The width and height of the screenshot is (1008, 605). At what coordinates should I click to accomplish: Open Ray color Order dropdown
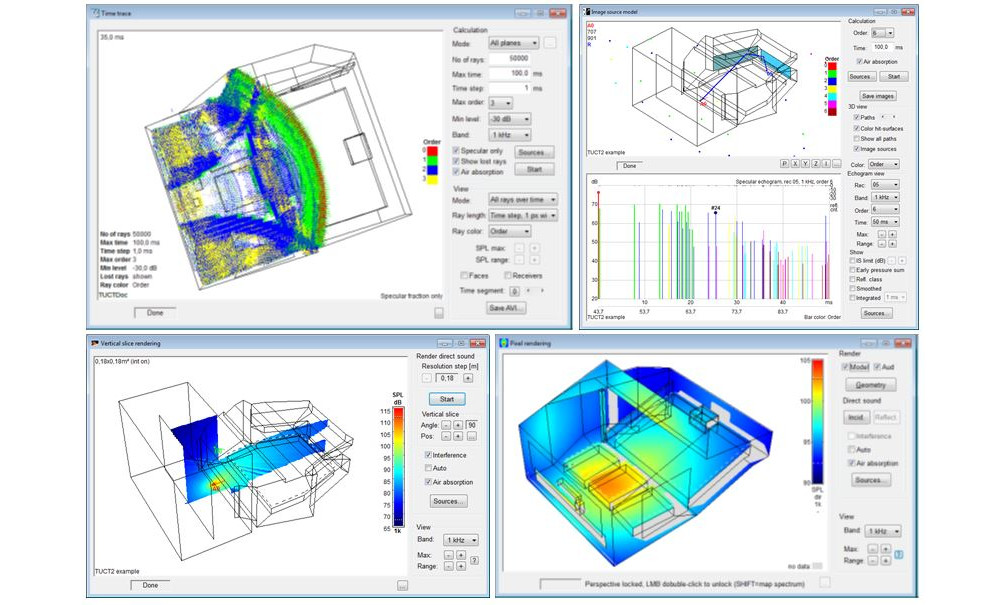coord(509,231)
